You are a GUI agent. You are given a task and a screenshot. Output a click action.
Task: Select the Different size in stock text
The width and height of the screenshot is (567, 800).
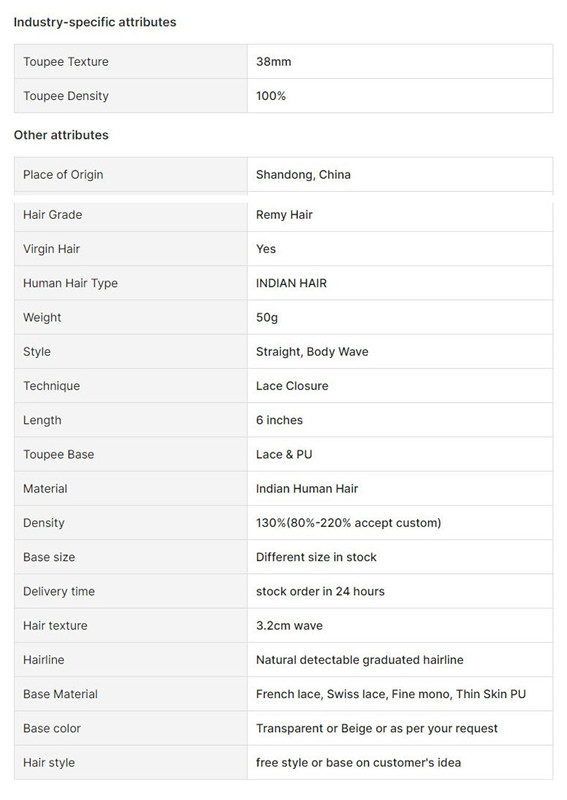pos(316,557)
